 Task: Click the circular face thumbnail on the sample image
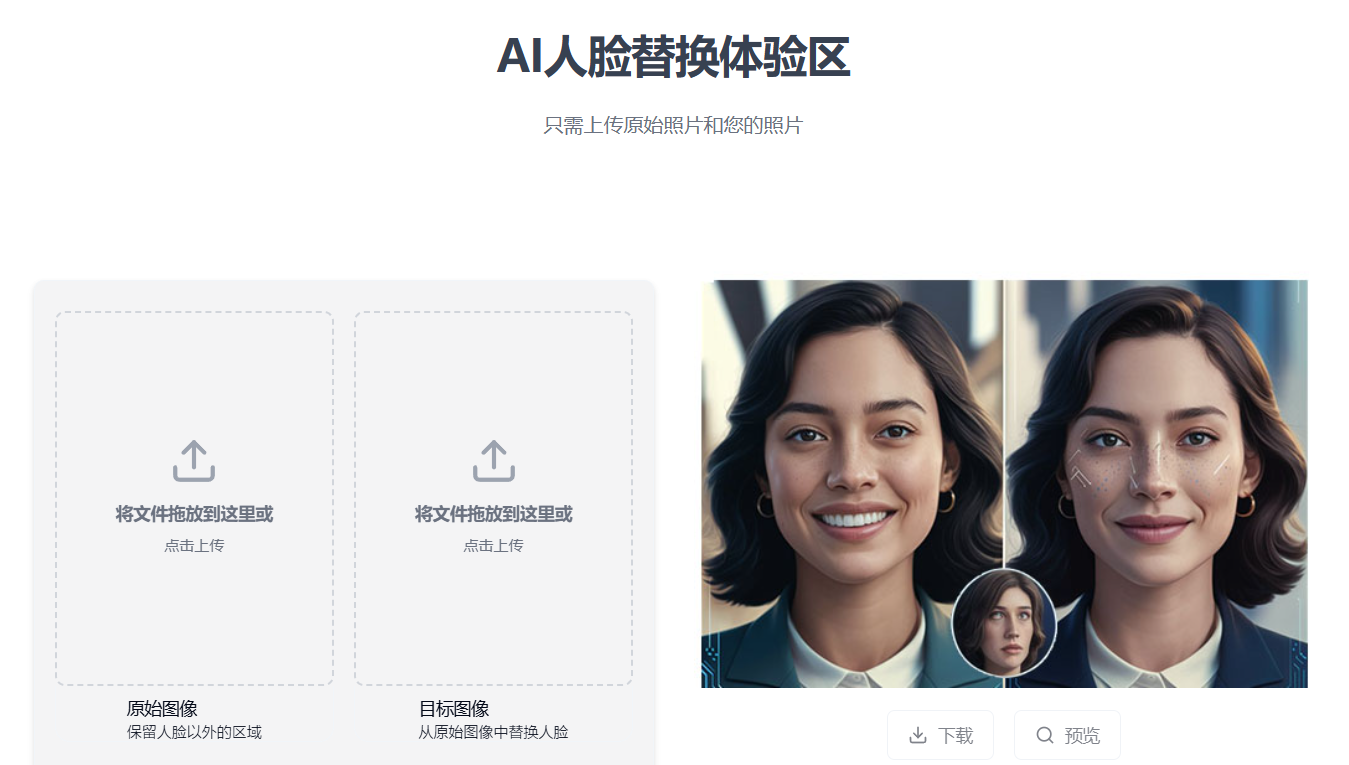1004,622
